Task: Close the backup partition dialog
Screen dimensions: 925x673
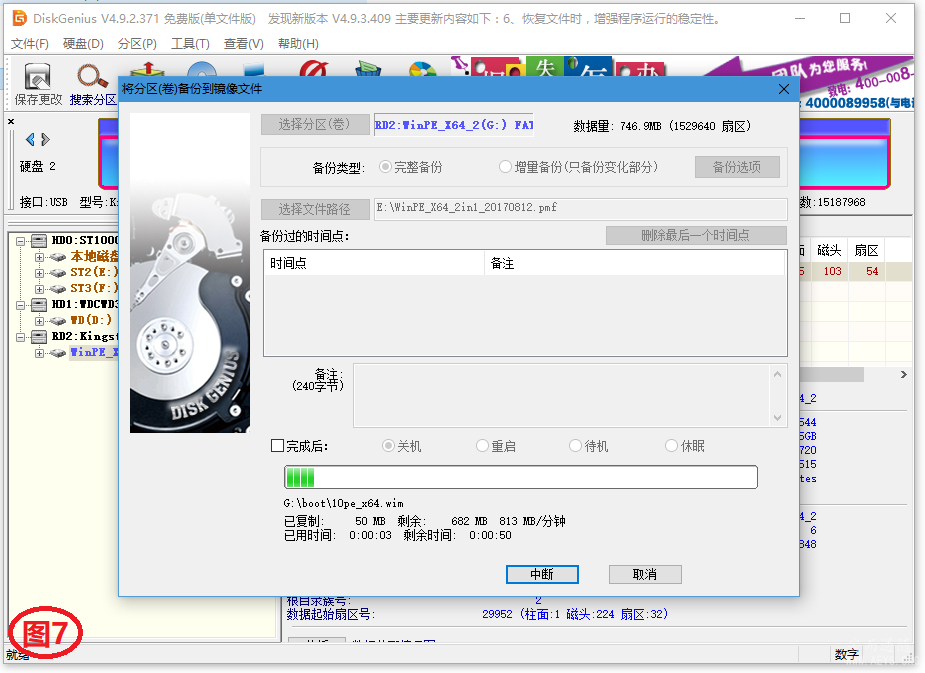Action: pos(783,89)
